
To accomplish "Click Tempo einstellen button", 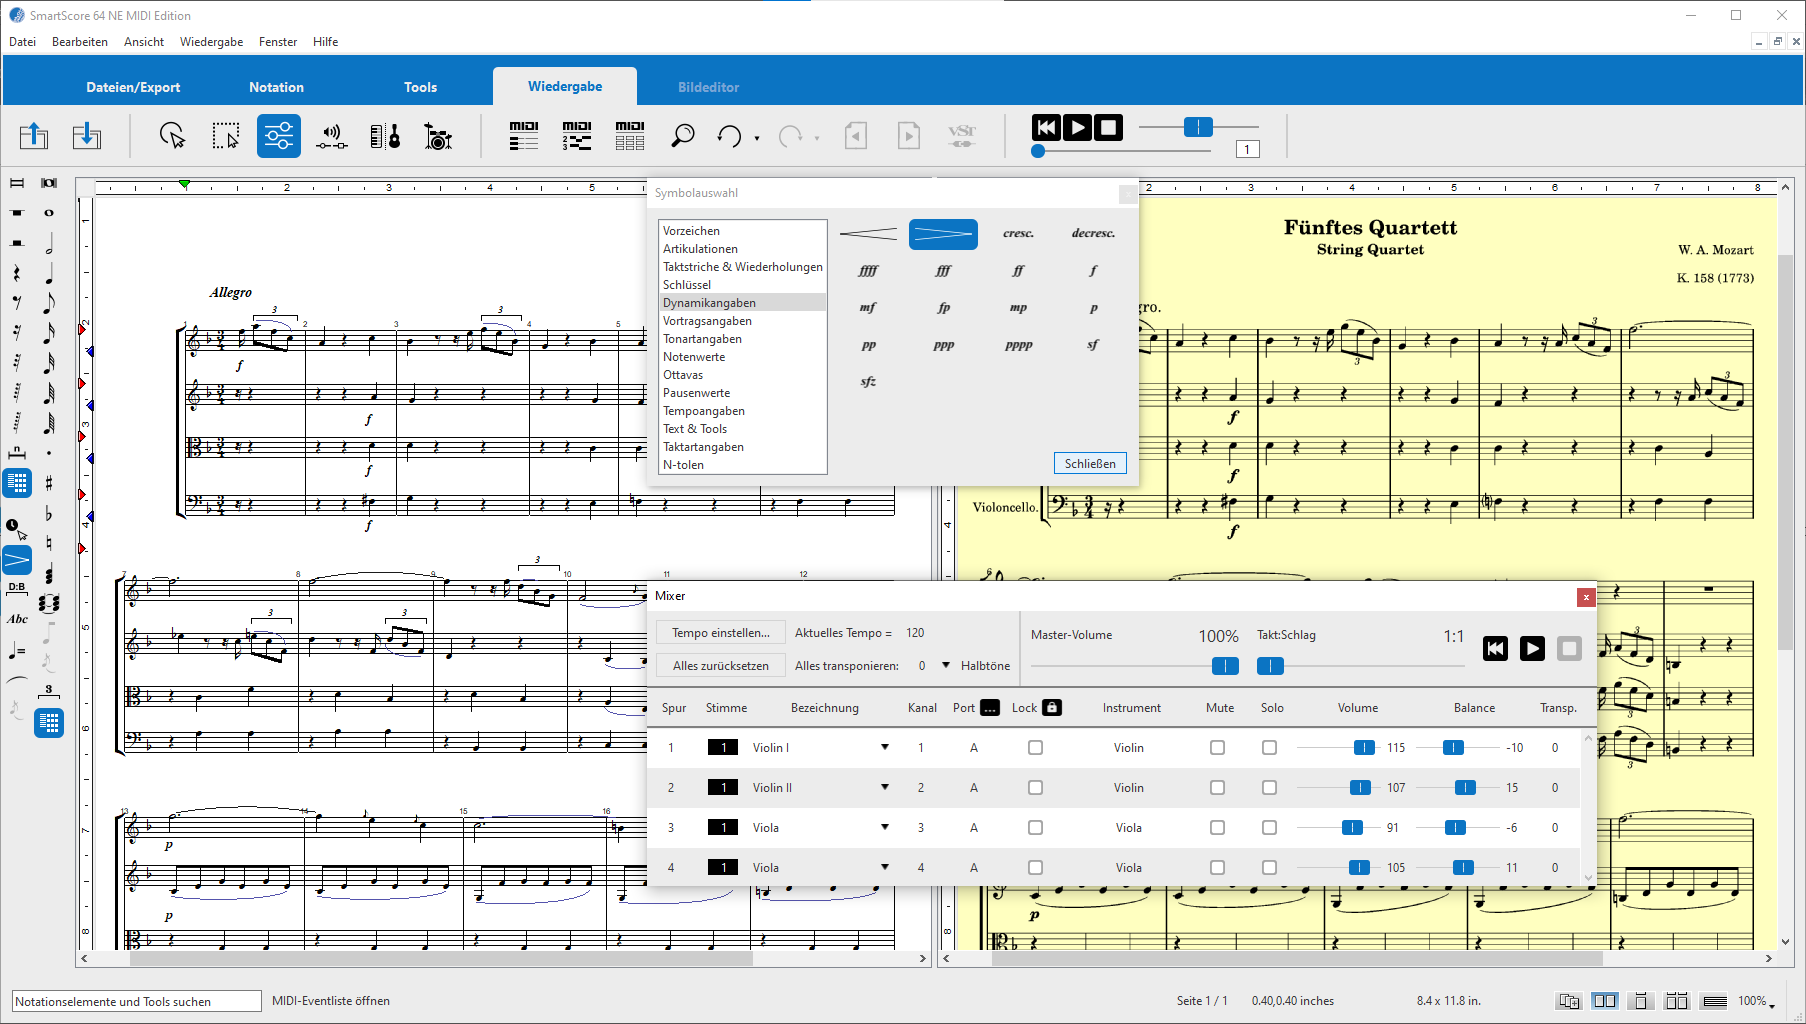I will click(720, 633).
